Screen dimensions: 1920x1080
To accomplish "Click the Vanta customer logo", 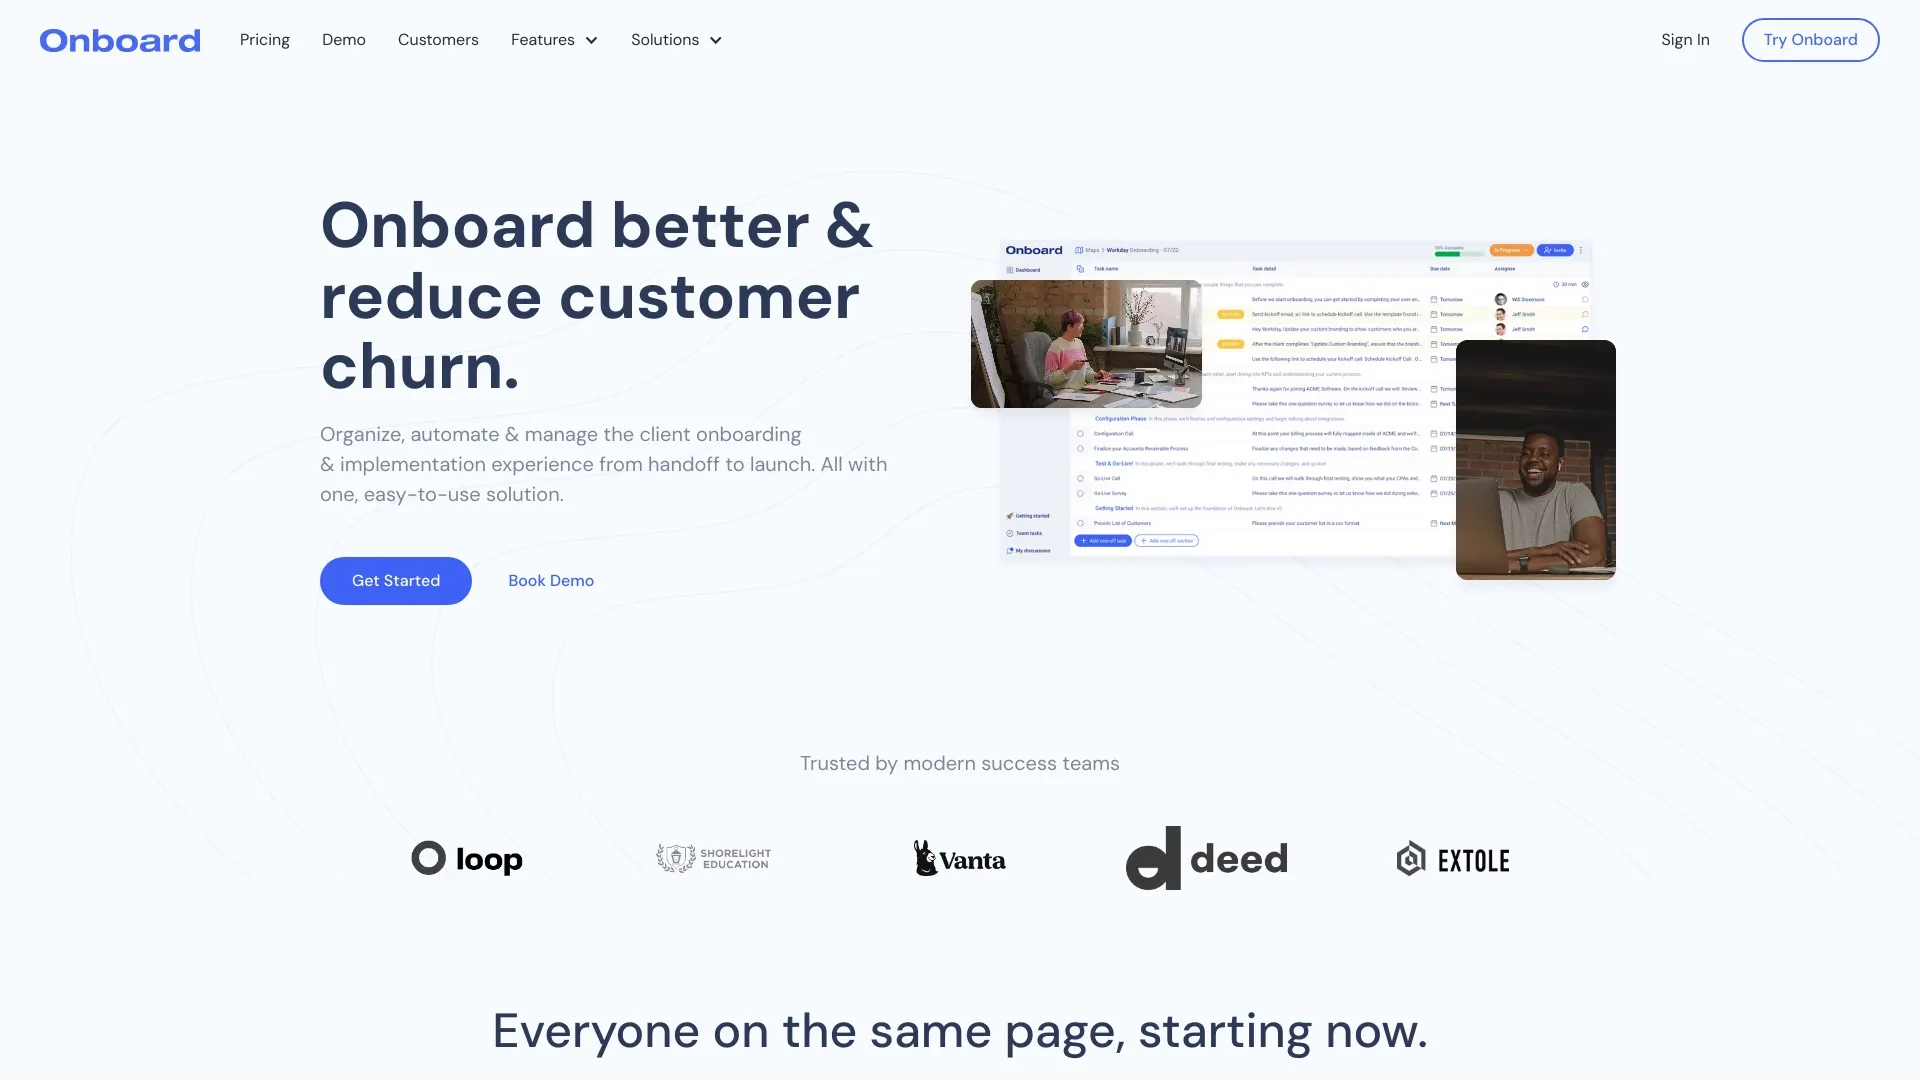I will (959, 857).
